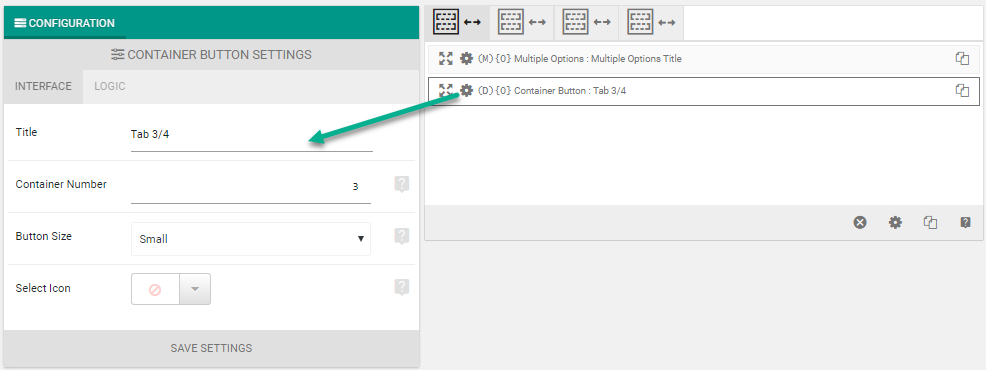Delete container using bottom X icon
Screen dimensions: 986x370
click(x=860, y=222)
